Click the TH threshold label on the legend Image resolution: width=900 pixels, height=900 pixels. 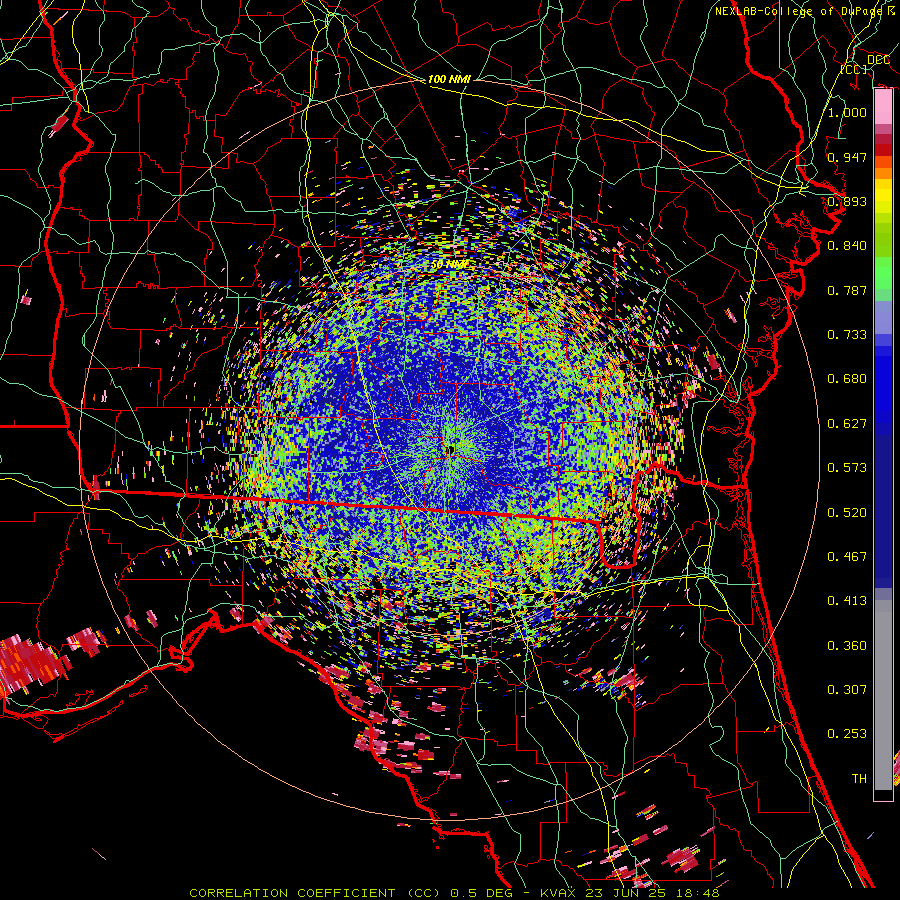coord(859,778)
